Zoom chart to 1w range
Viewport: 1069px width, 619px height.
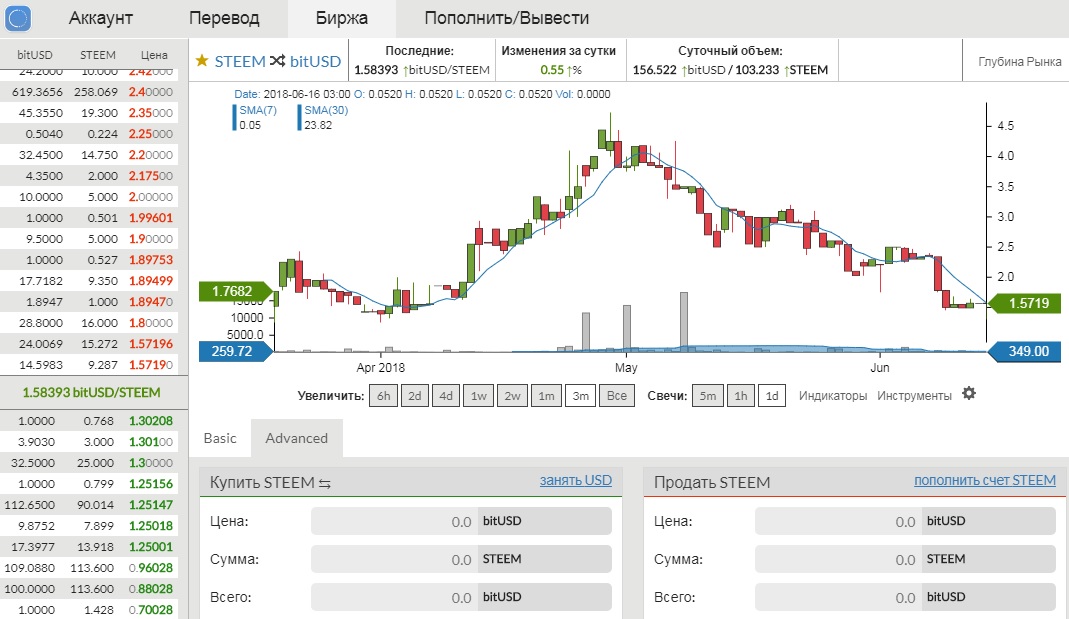tap(479, 396)
